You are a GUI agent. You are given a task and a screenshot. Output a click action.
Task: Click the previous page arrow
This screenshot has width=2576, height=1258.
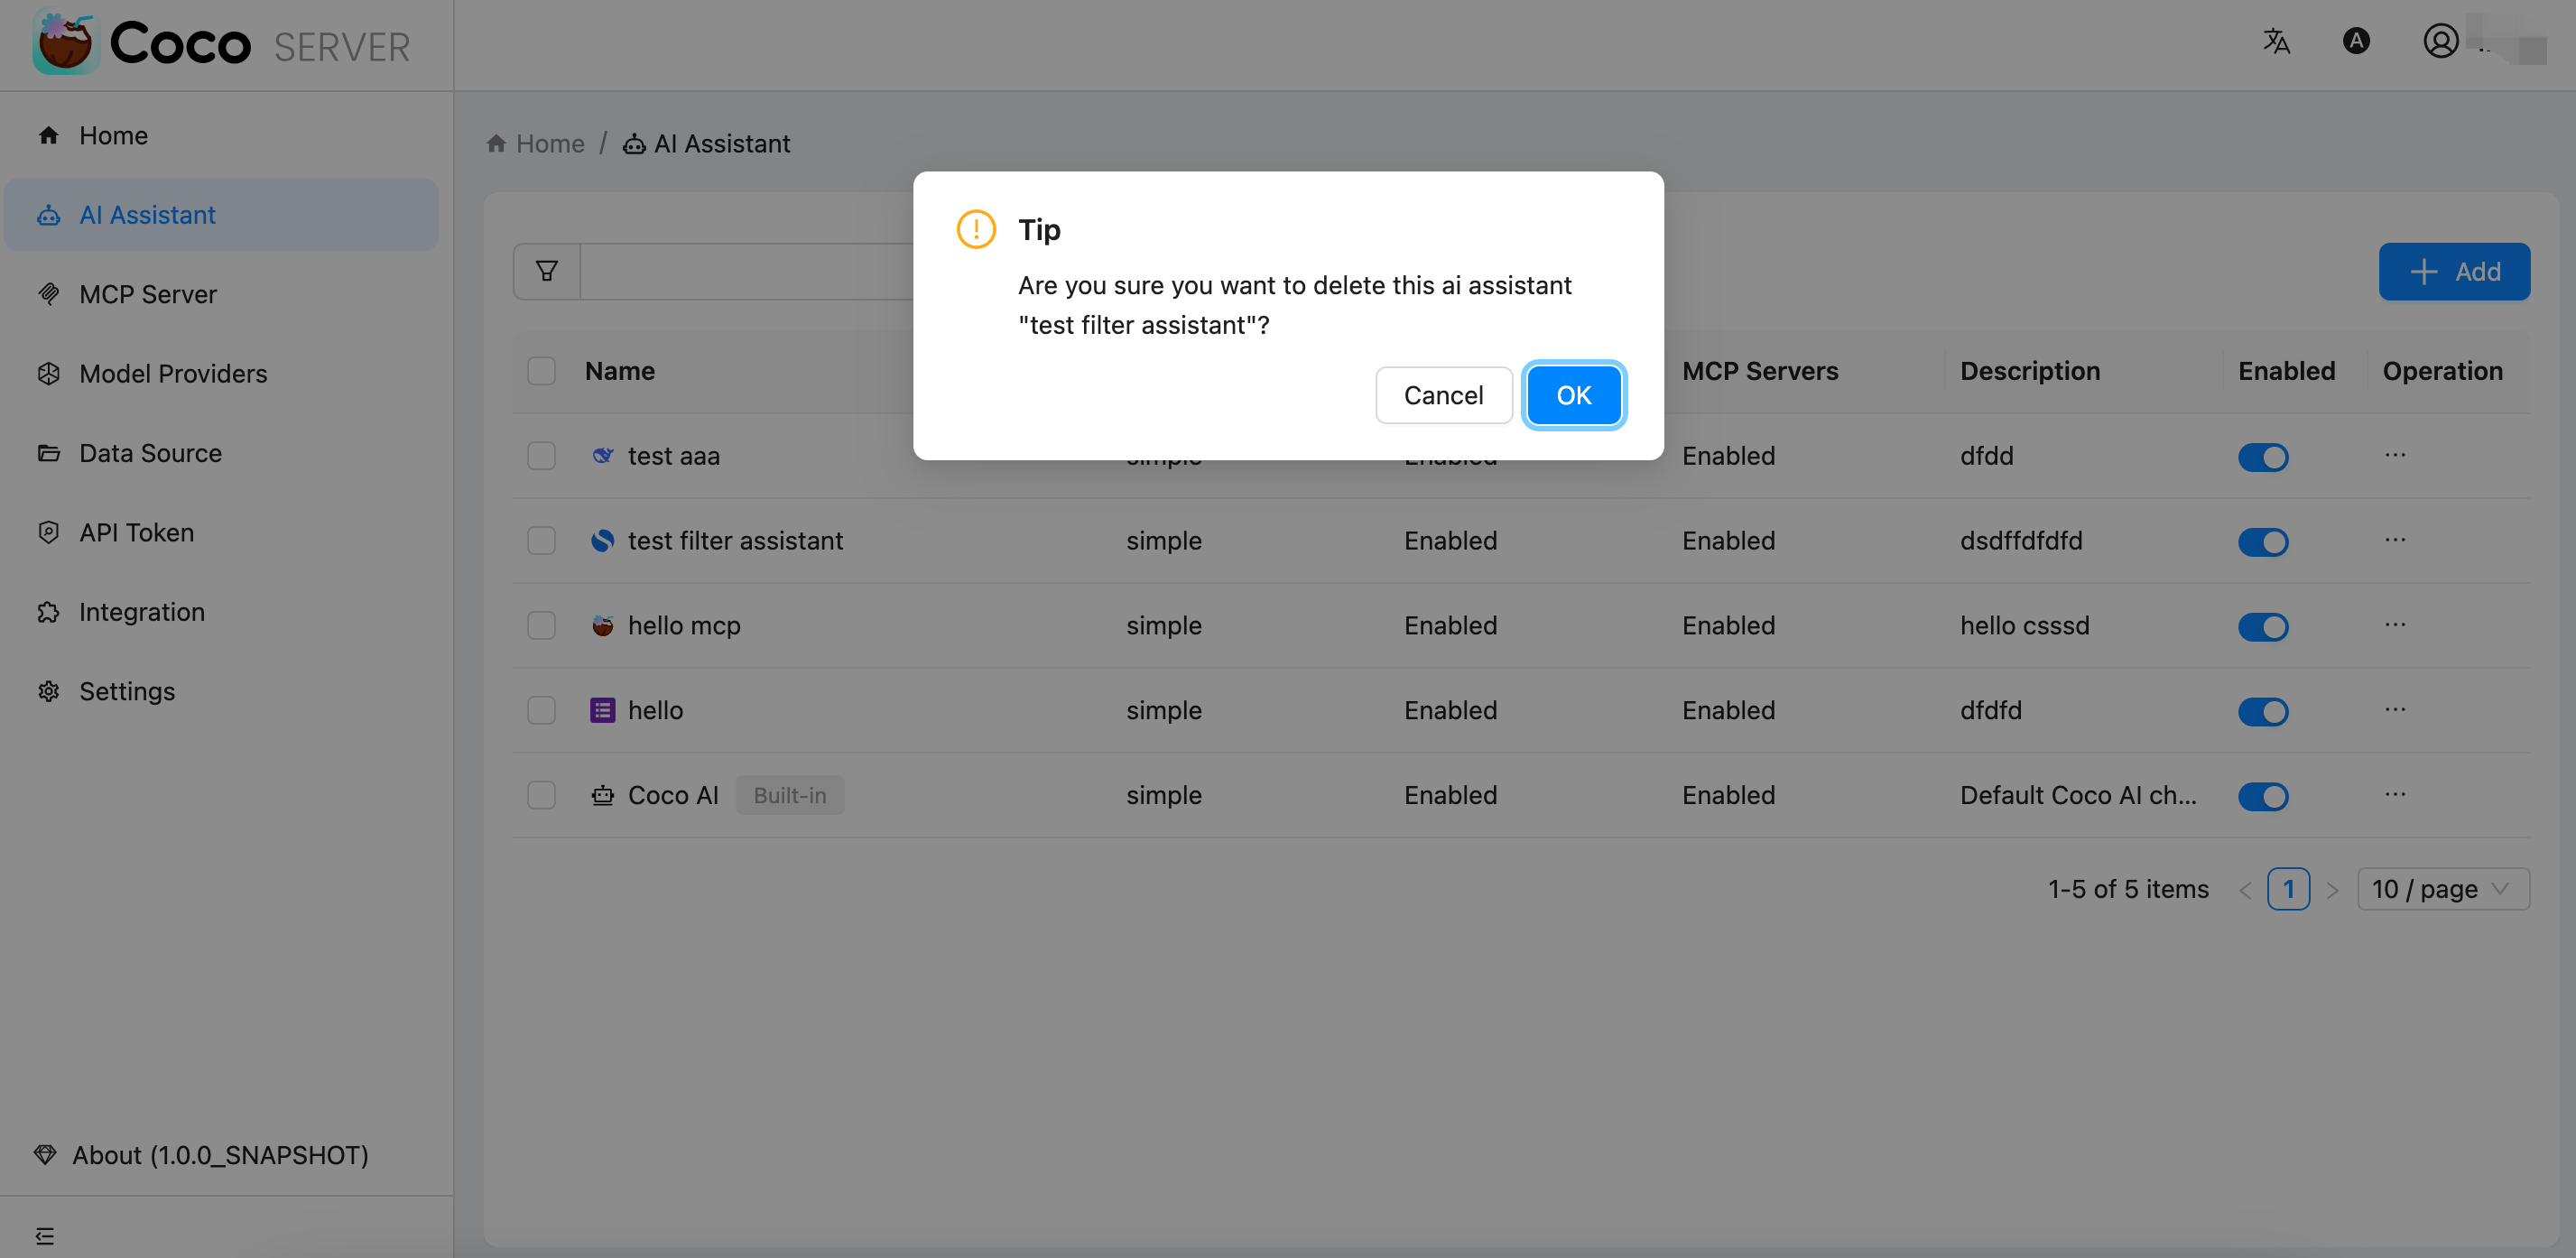[x=2245, y=890]
